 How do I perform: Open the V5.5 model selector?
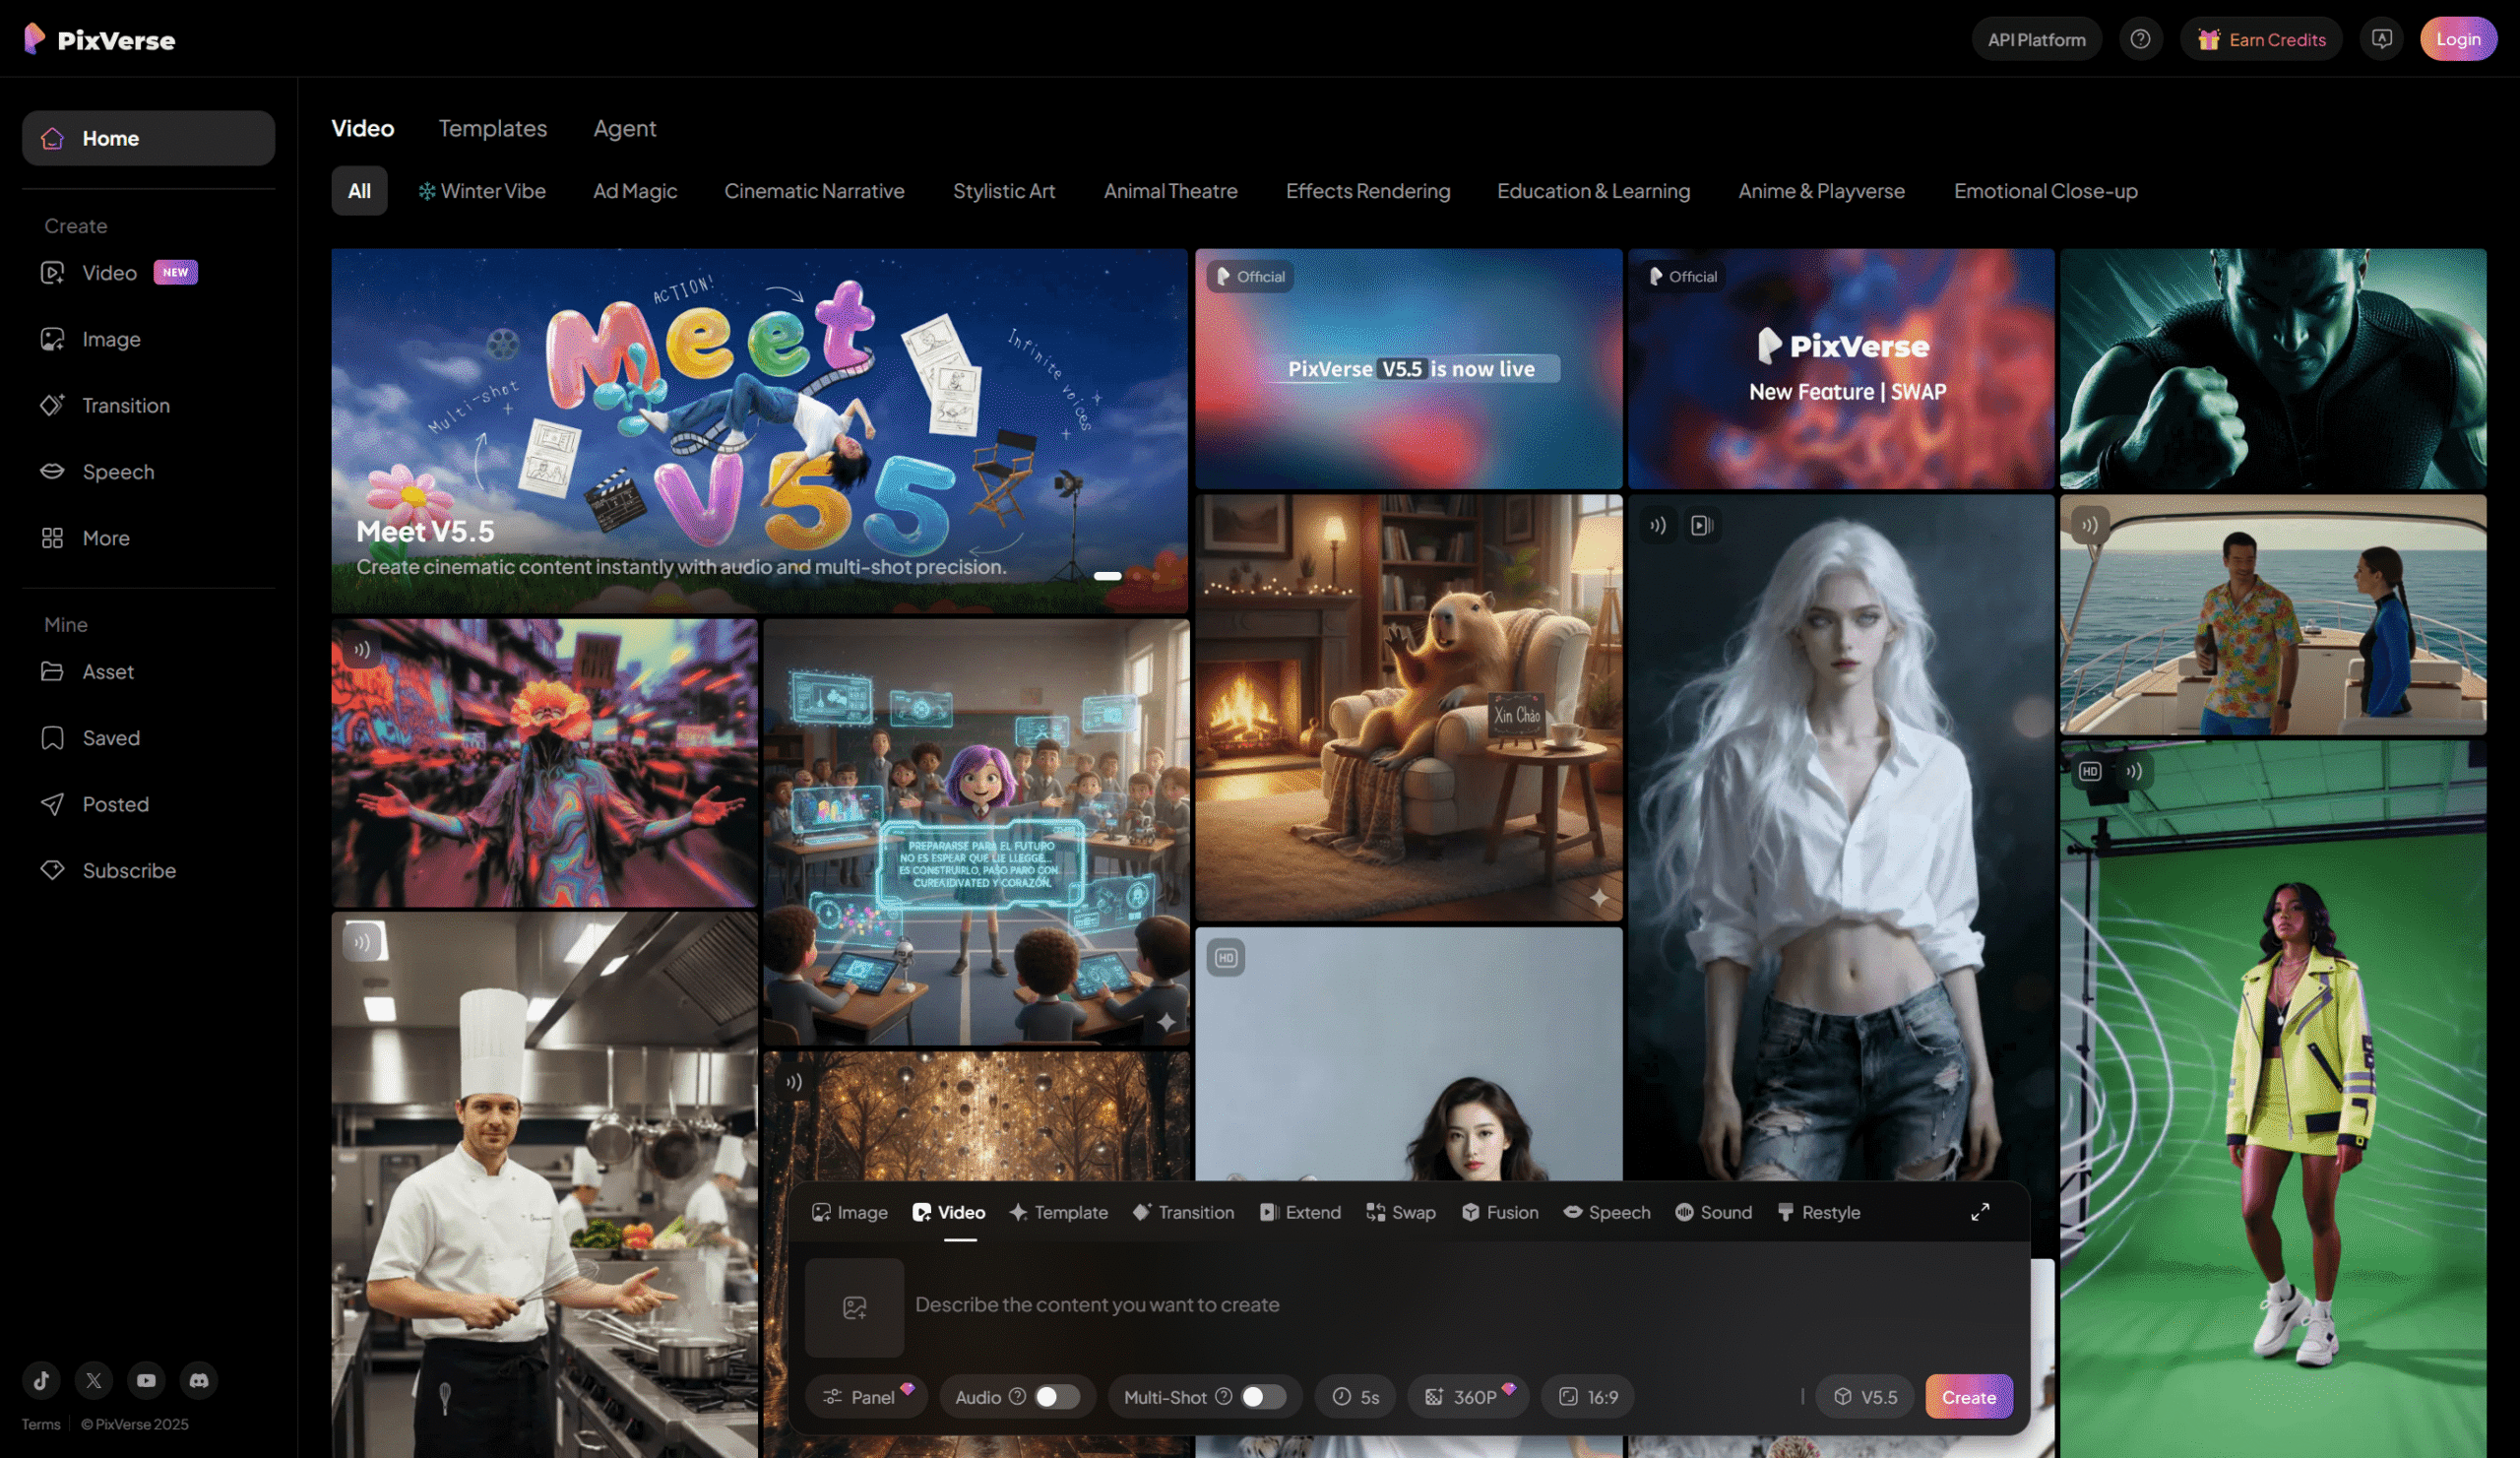click(x=1865, y=1397)
